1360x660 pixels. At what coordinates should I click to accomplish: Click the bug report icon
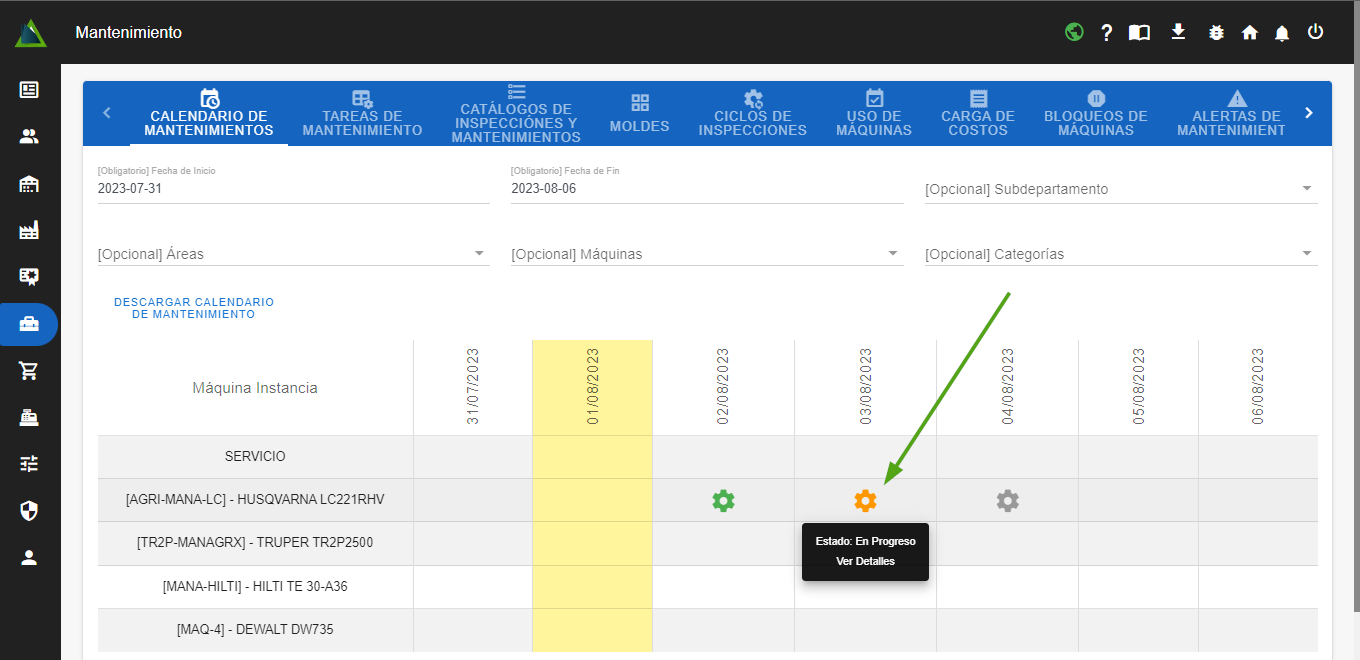(x=1216, y=33)
